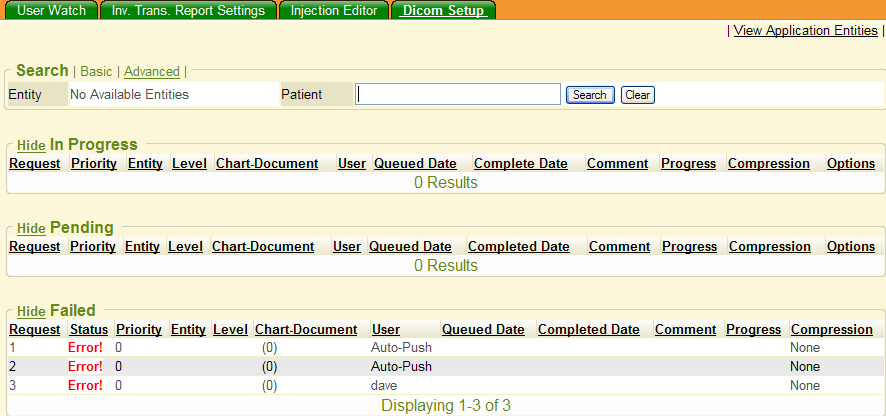Open View Application Entities link
Screen dimensions: 886x416
tap(805, 31)
